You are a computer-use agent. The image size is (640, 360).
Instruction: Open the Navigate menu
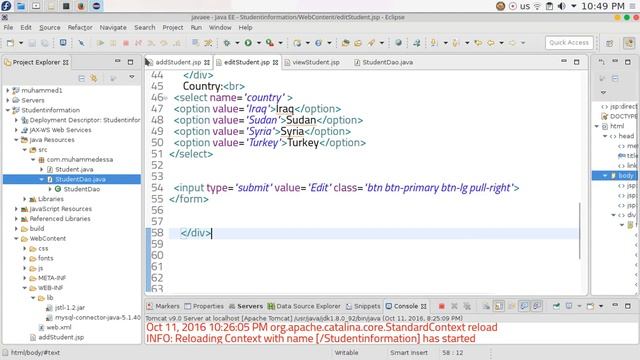(113, 27)
